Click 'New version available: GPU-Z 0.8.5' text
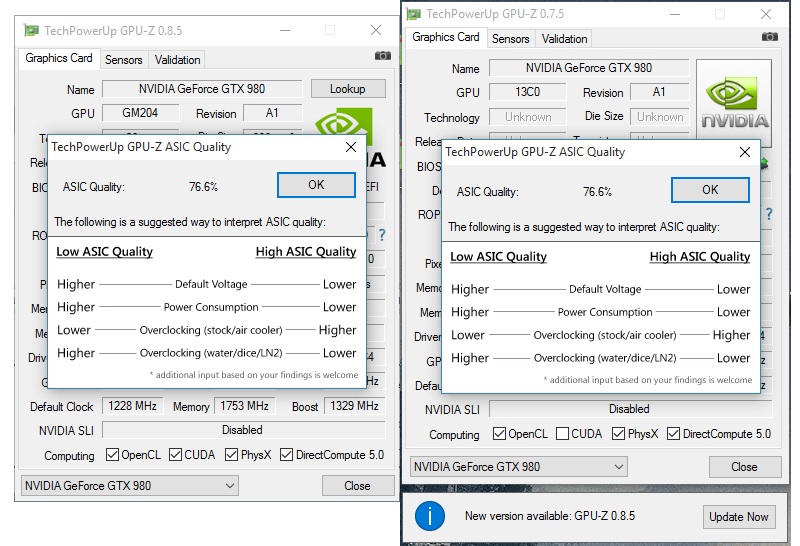Image resolution: width=800 pixels, height=546 pixels. [x=550, y=516]
